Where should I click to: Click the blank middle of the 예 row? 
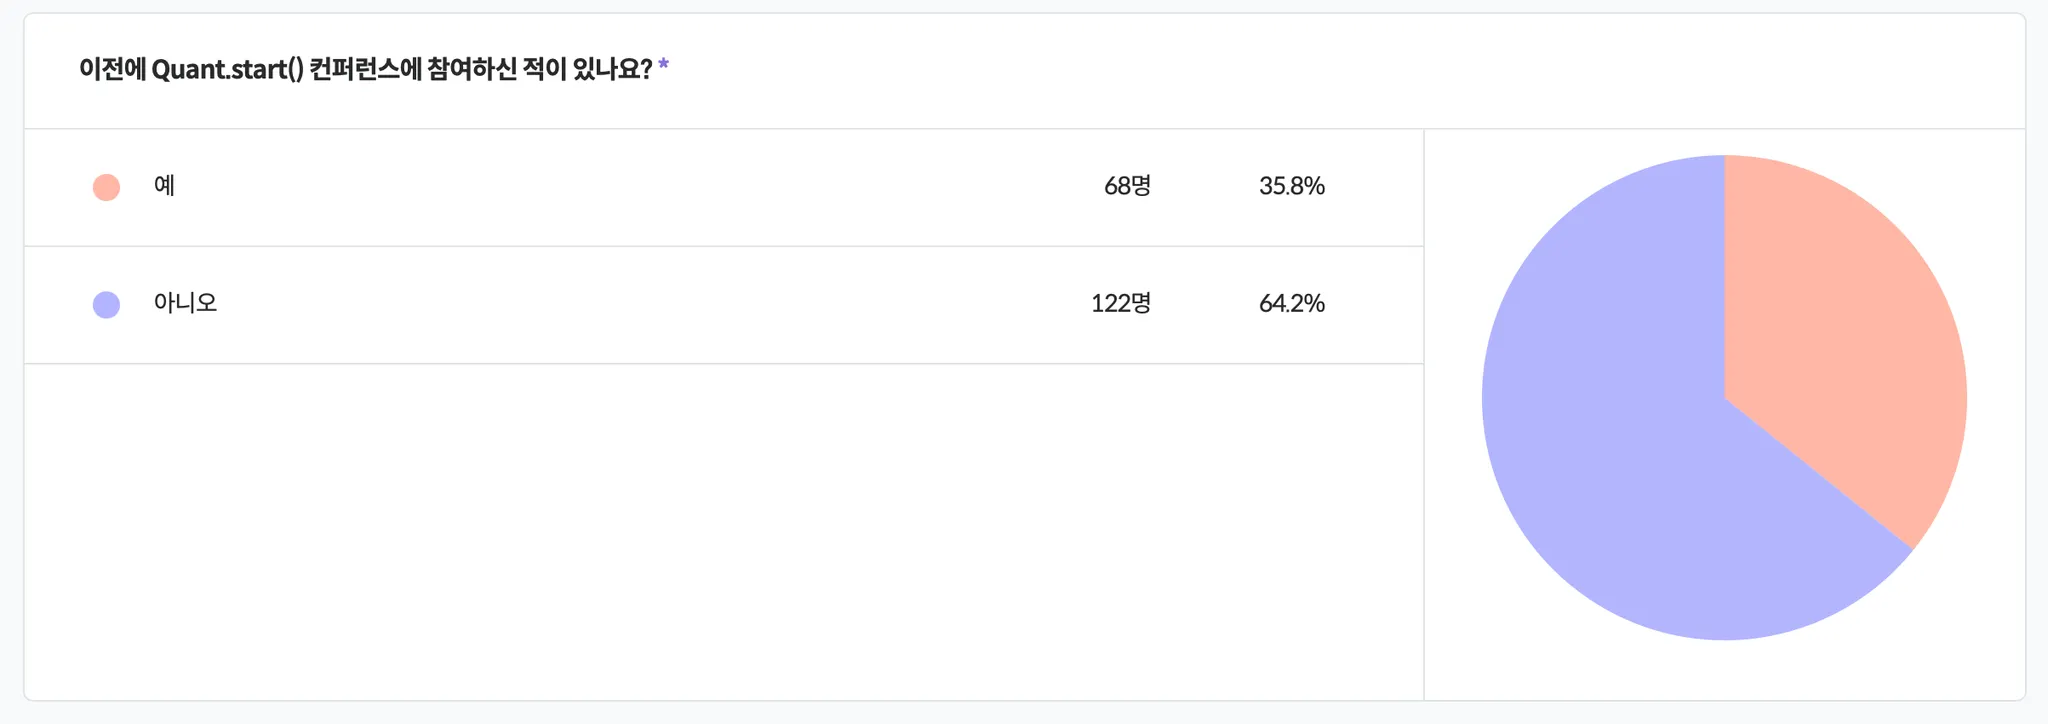620,187
